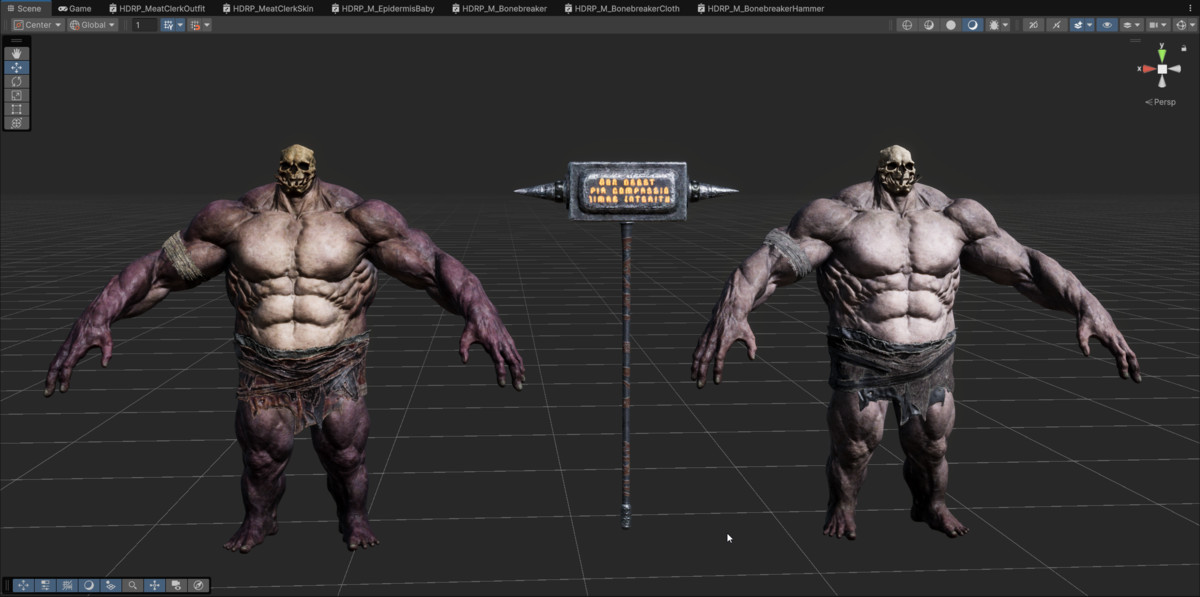Toggle grid snapping magnet button

coord(195,25)
